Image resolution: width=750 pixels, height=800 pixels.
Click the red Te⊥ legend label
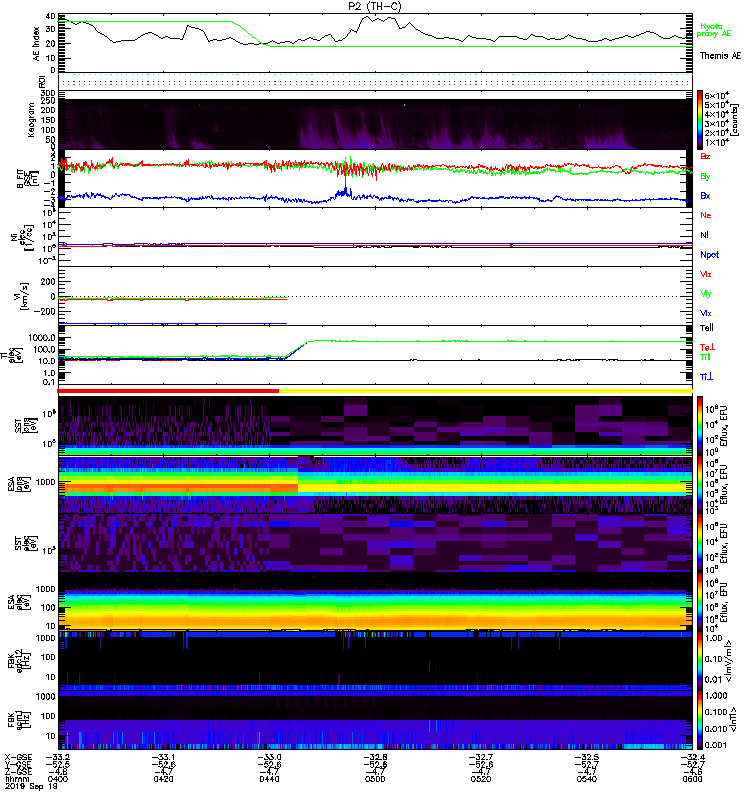(x=707, y=347)
